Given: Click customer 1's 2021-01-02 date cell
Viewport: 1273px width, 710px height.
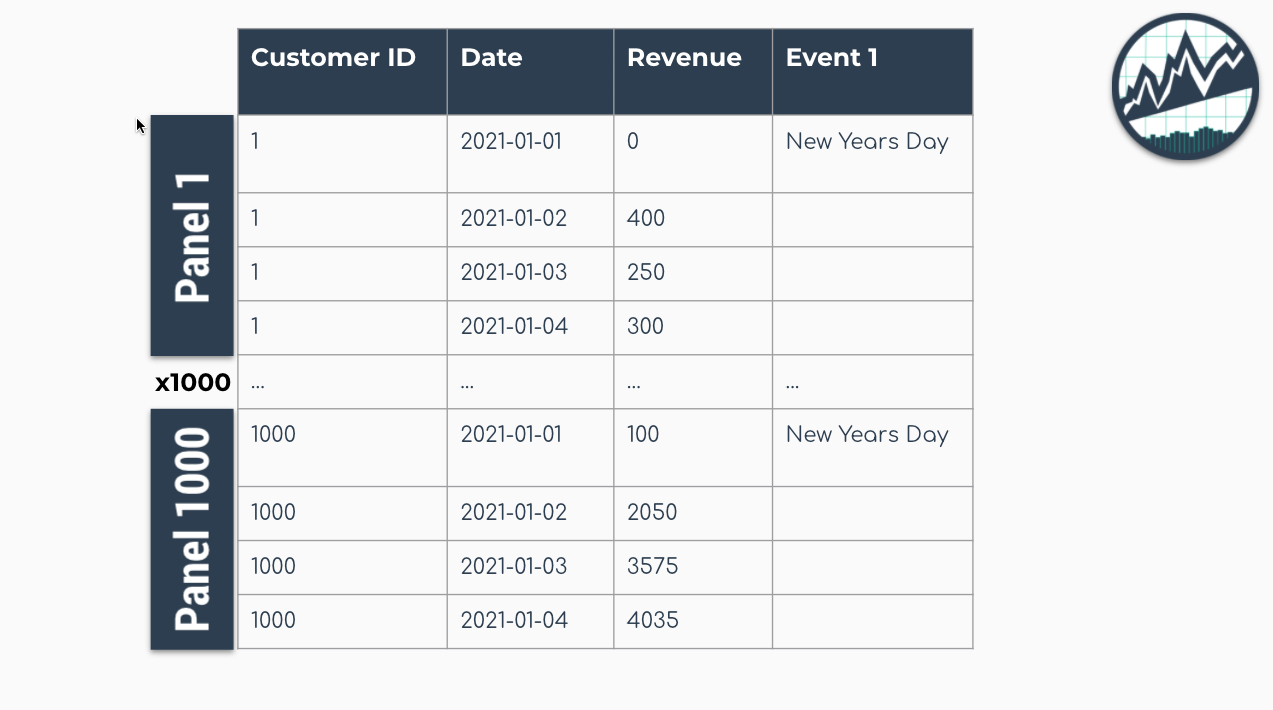Looking at the screenshot, I should point(514,219).
